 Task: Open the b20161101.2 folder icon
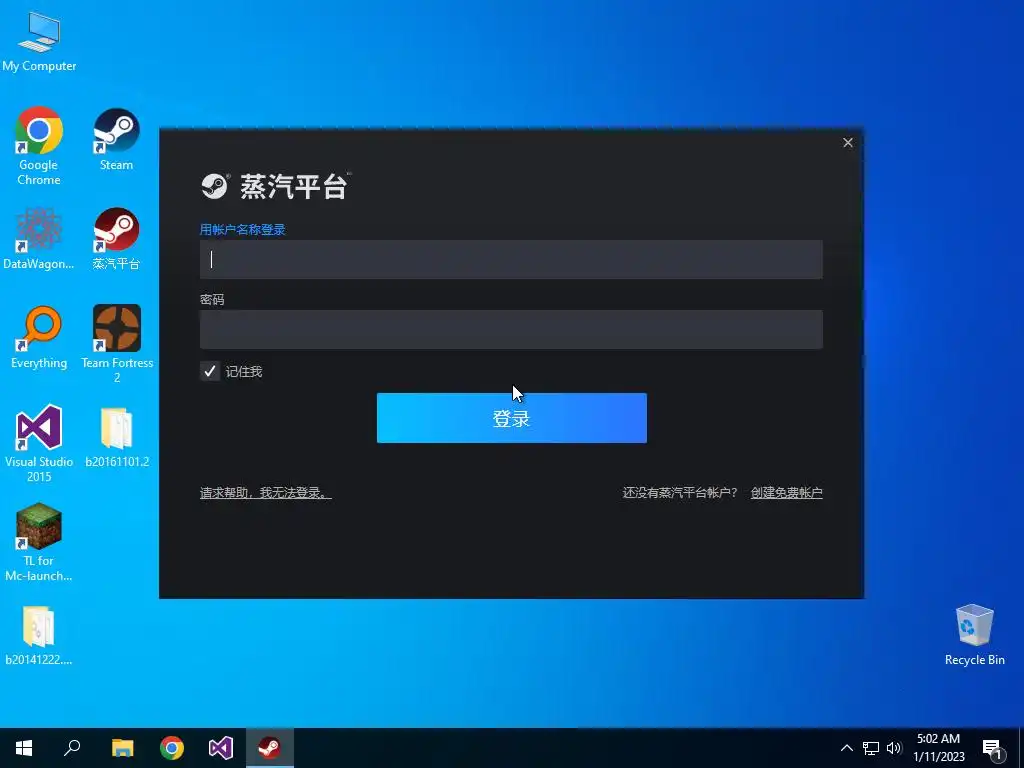pyautogui.click(x=117, y=437)
